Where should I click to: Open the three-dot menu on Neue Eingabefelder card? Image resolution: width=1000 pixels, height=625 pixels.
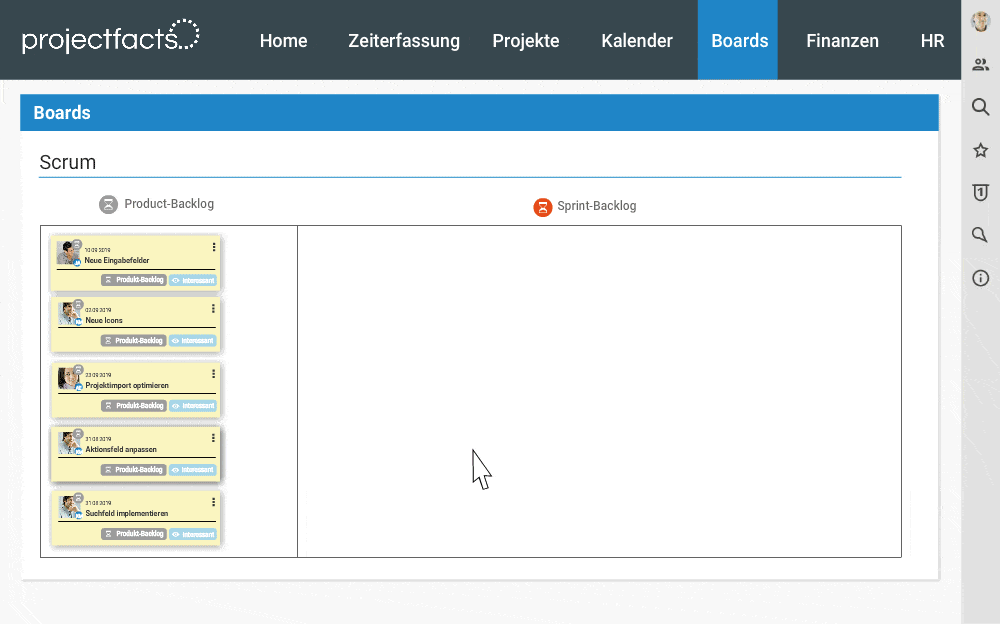point(214,247)
